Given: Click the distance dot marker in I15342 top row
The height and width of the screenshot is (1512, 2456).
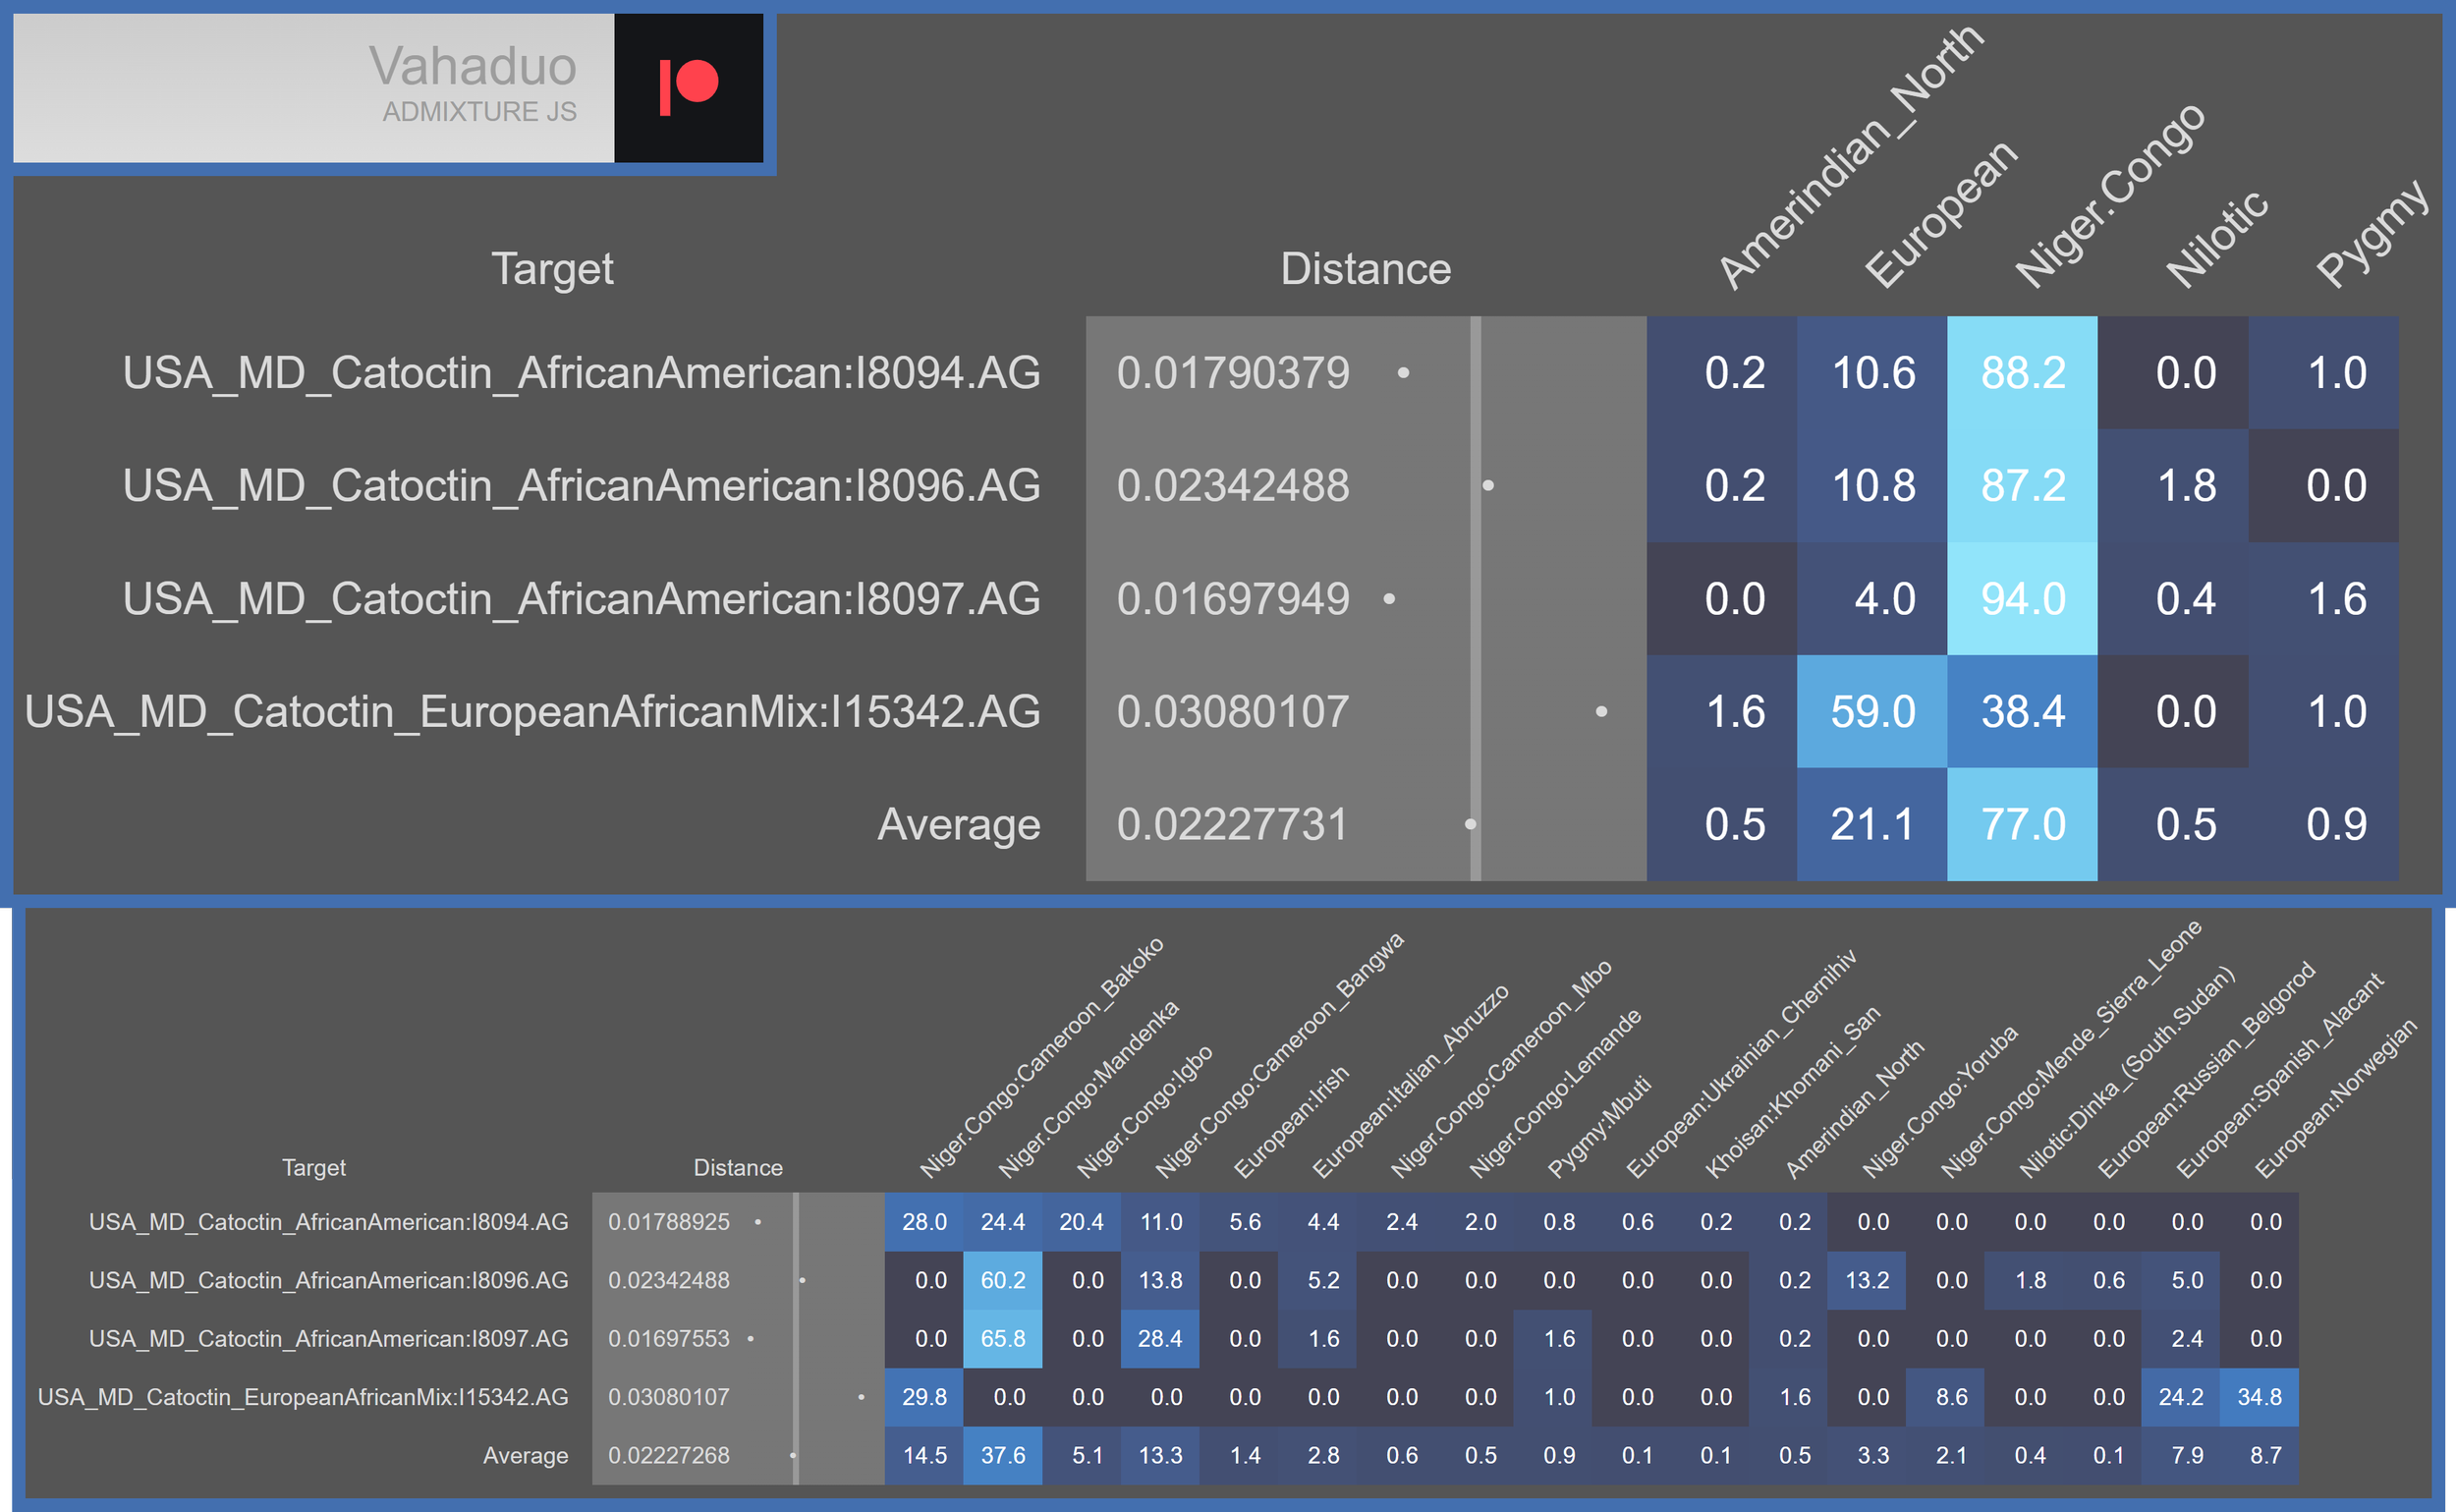Looking at the screenshot, I should tap(1601, 712).
